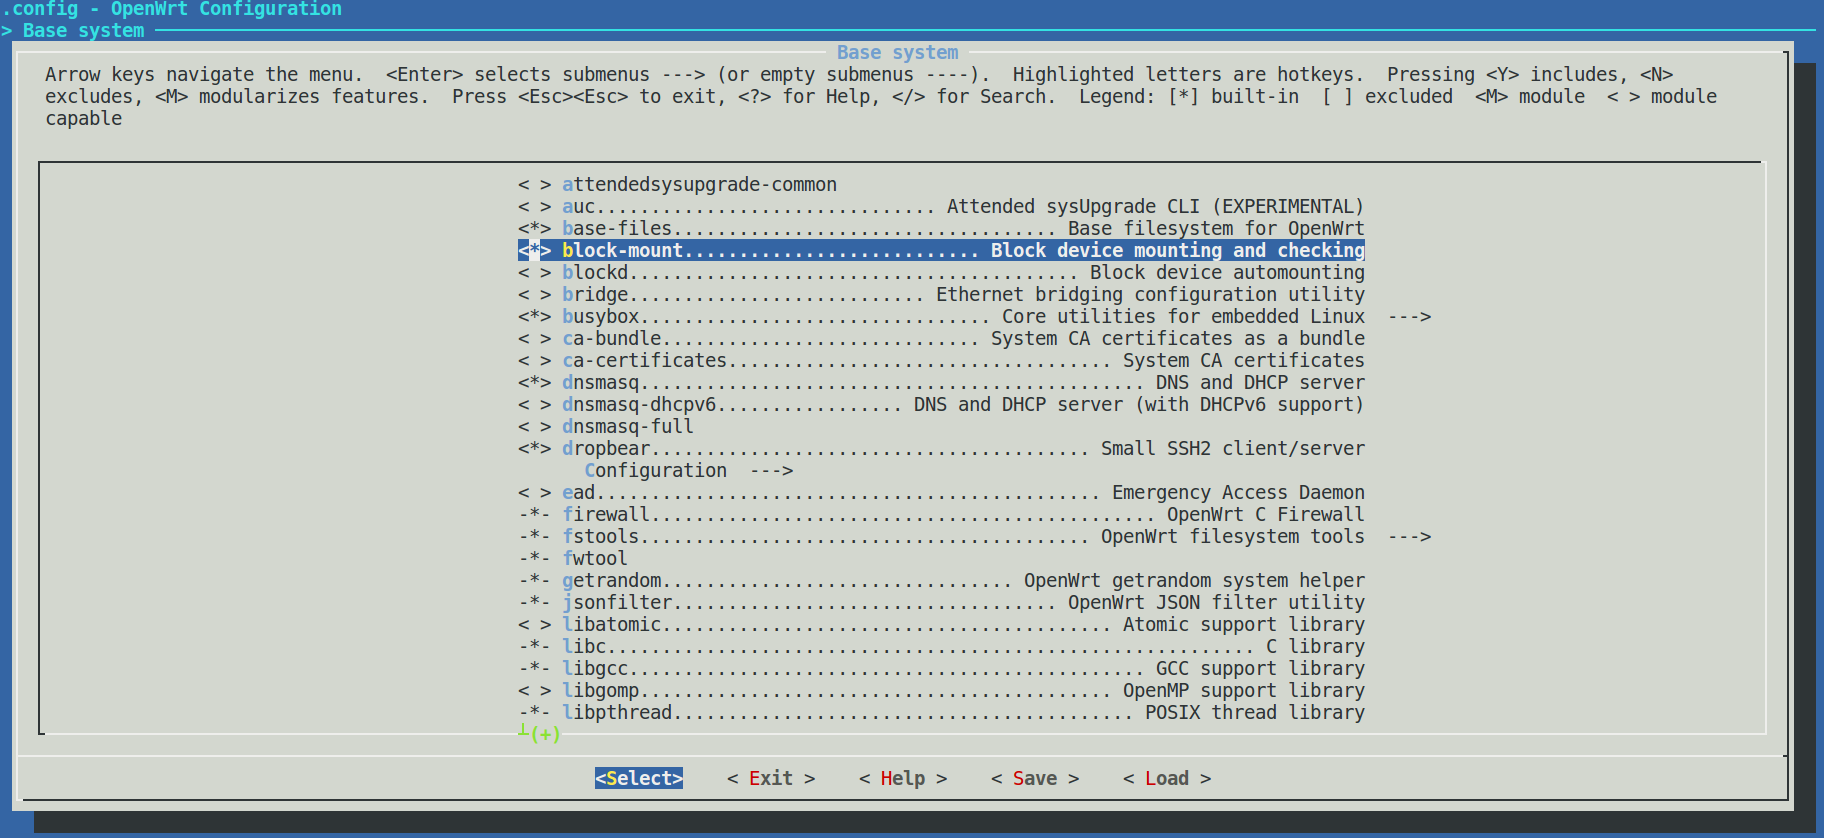Toggle the dropbear selection box

pos(534,449)
